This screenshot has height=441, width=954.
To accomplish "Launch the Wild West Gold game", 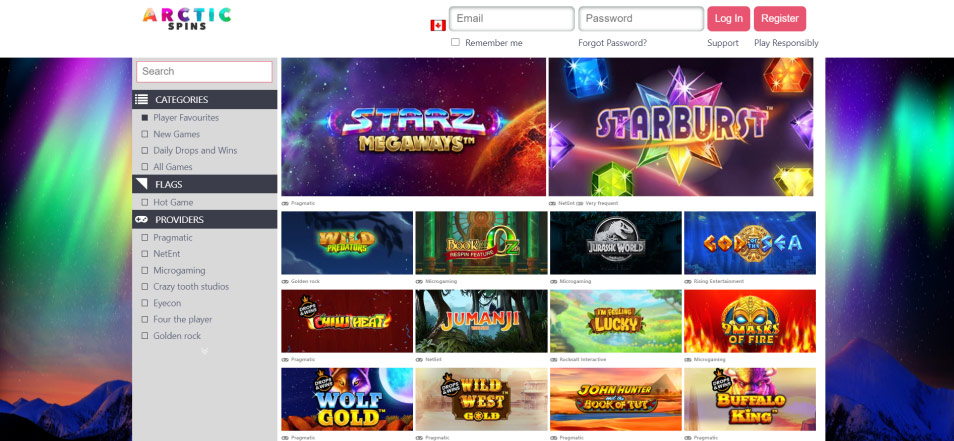I will point(481,399).
